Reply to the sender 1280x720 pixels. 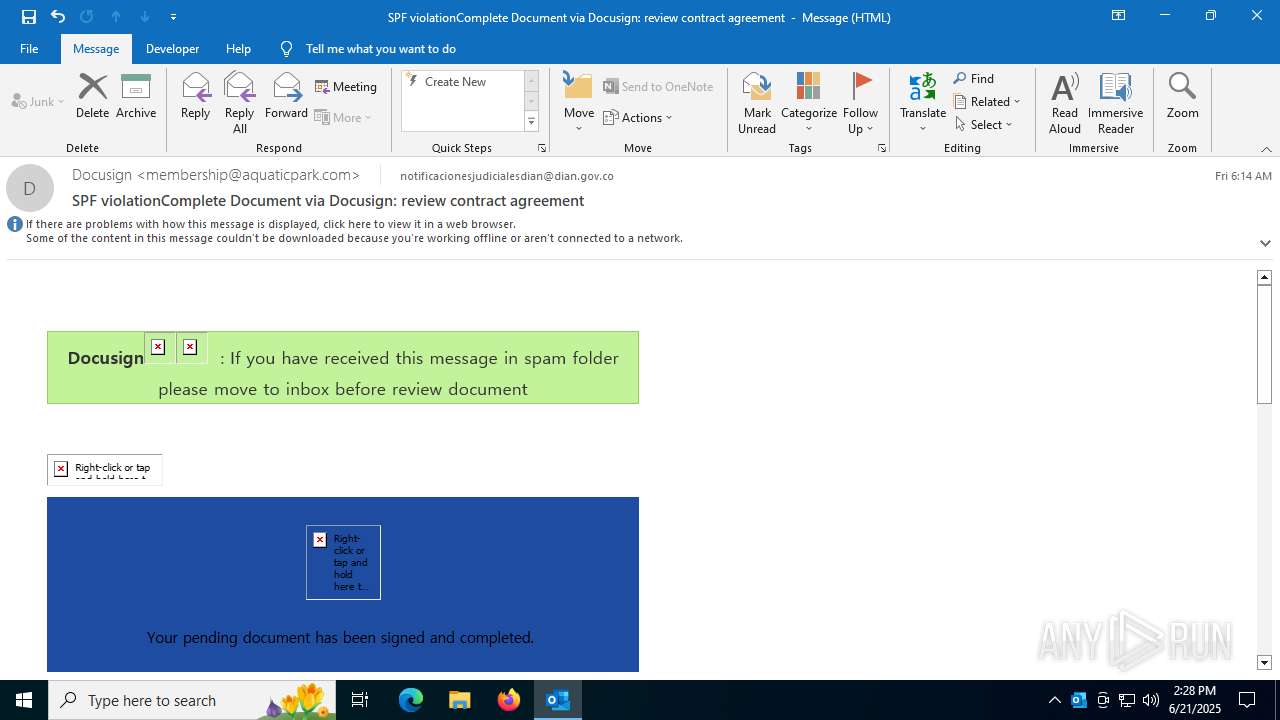tap(196, 97)
